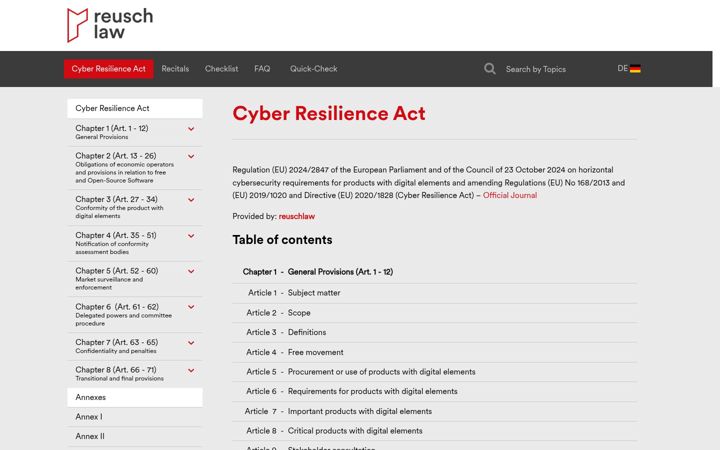Image resolution: width=720 pixels, height=450 pixels.
Task: Select Chapter 5 (Art. 52 - 60) in sidebar
Action: 117,271
